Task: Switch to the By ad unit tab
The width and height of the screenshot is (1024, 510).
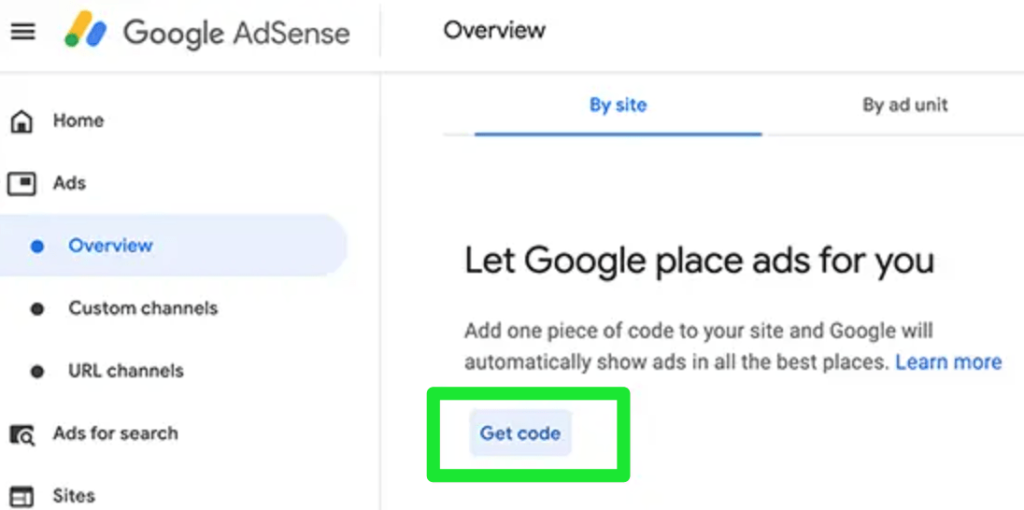Action: pyautogui.click(x=905, y=105)
